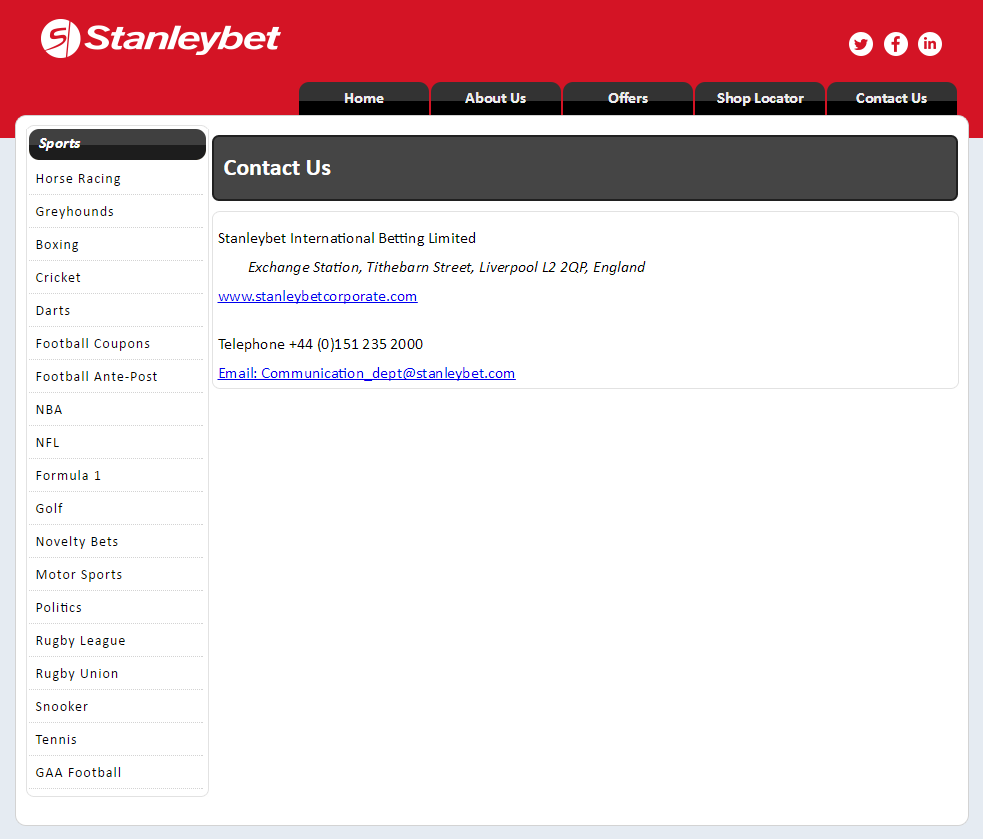Viewport: 983px width, 839px height.
Task: Choose Tennis from the sports list
Action: [116, 740]
